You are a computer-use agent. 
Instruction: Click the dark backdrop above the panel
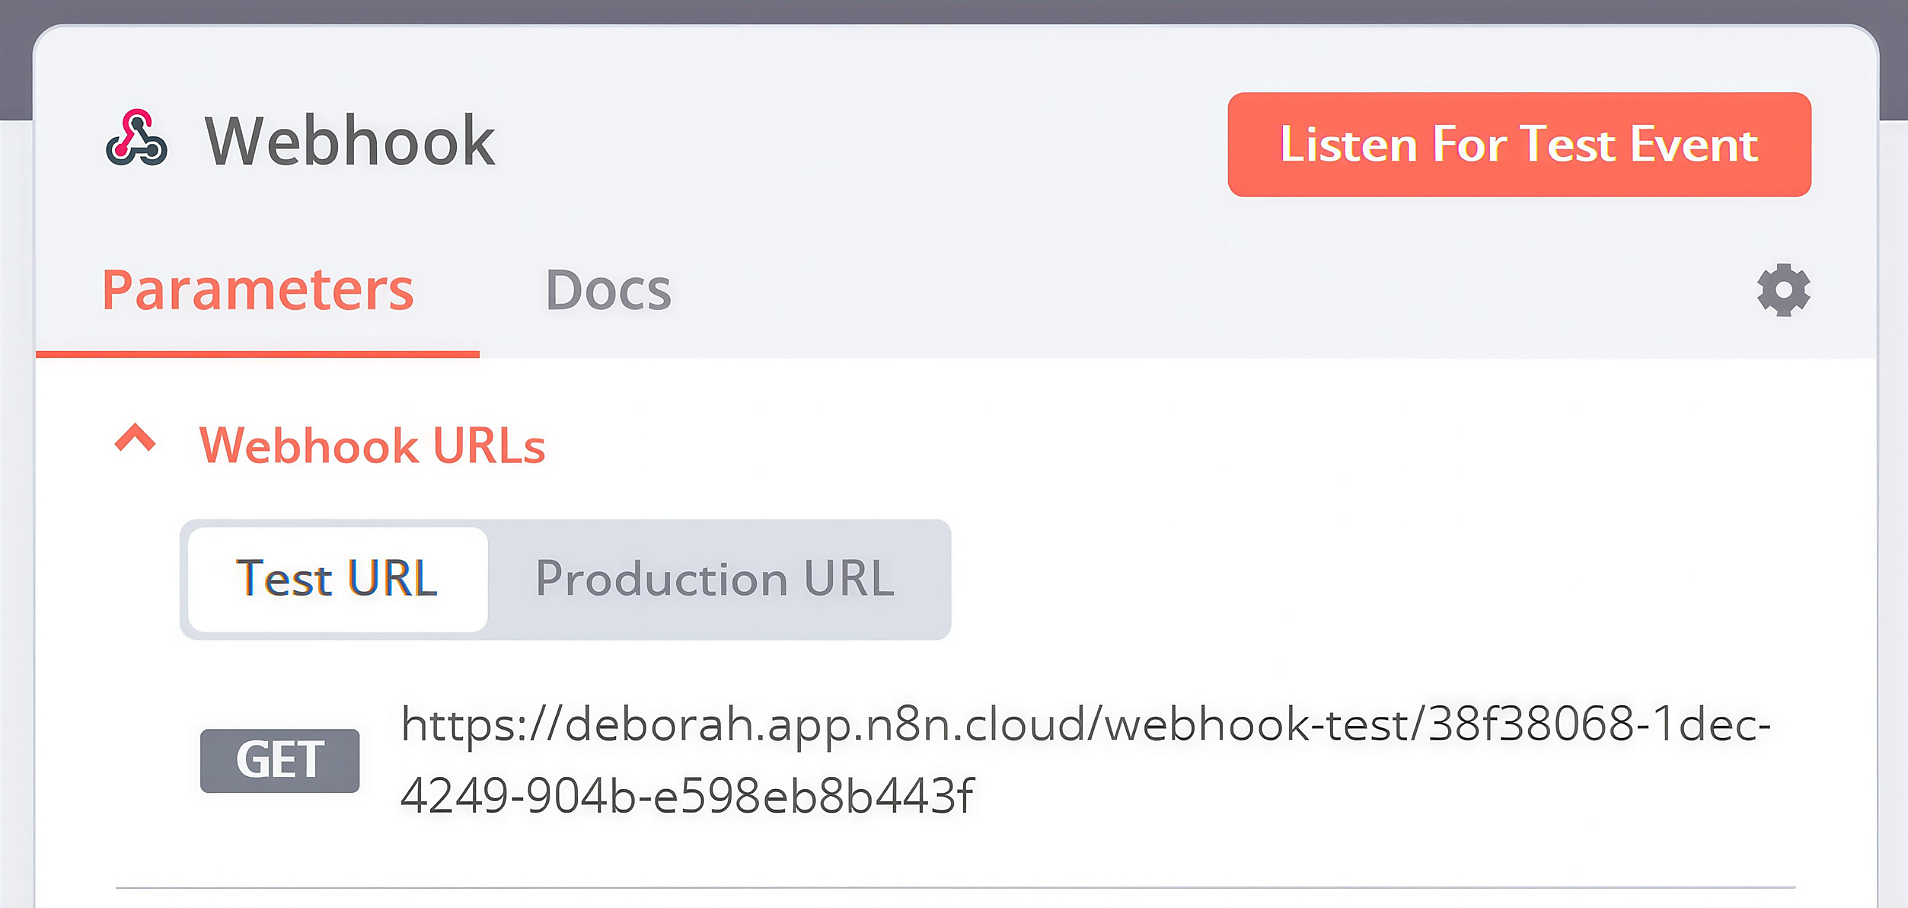click(954, 10)
